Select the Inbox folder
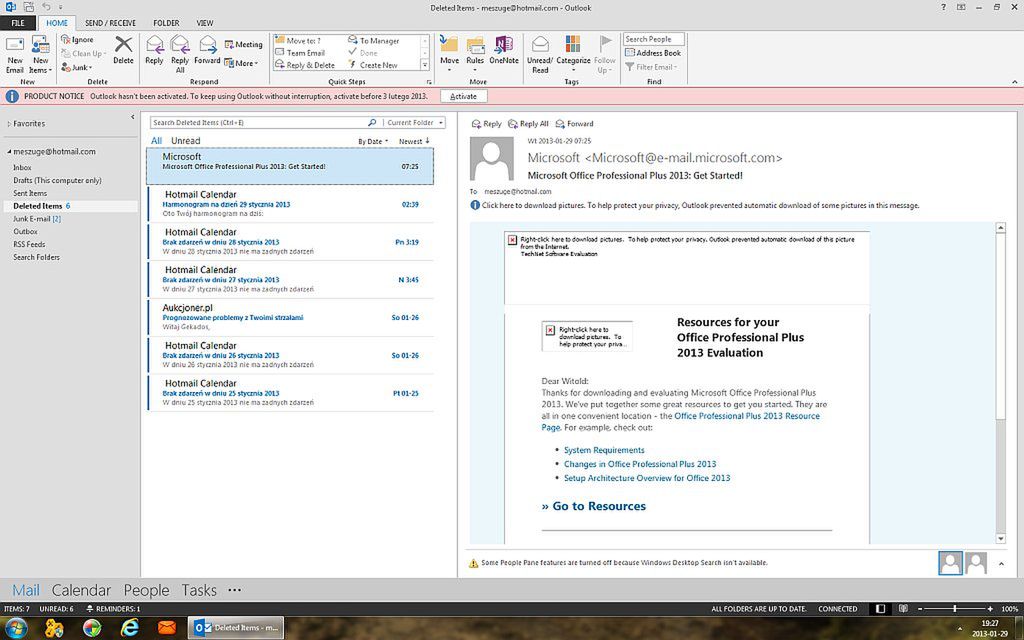Viewport: 1024px width, 640px height. click(22, 168)
